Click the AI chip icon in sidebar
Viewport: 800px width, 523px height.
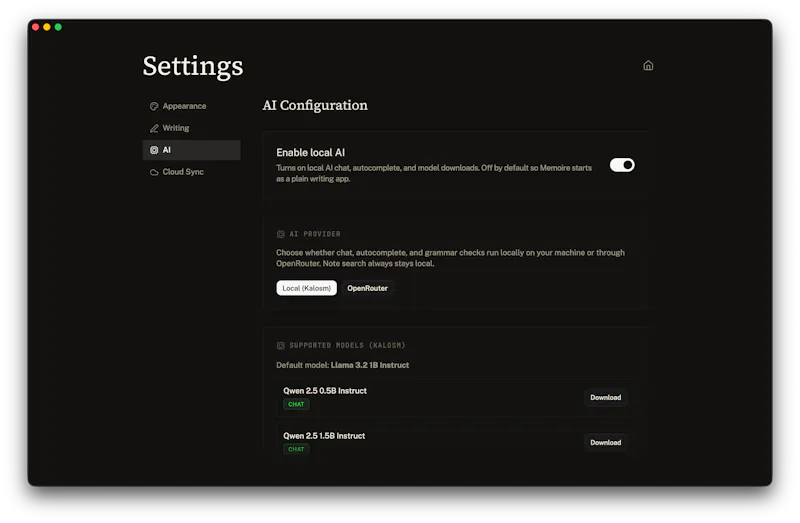pyautogui.click(x=154, y=150)
